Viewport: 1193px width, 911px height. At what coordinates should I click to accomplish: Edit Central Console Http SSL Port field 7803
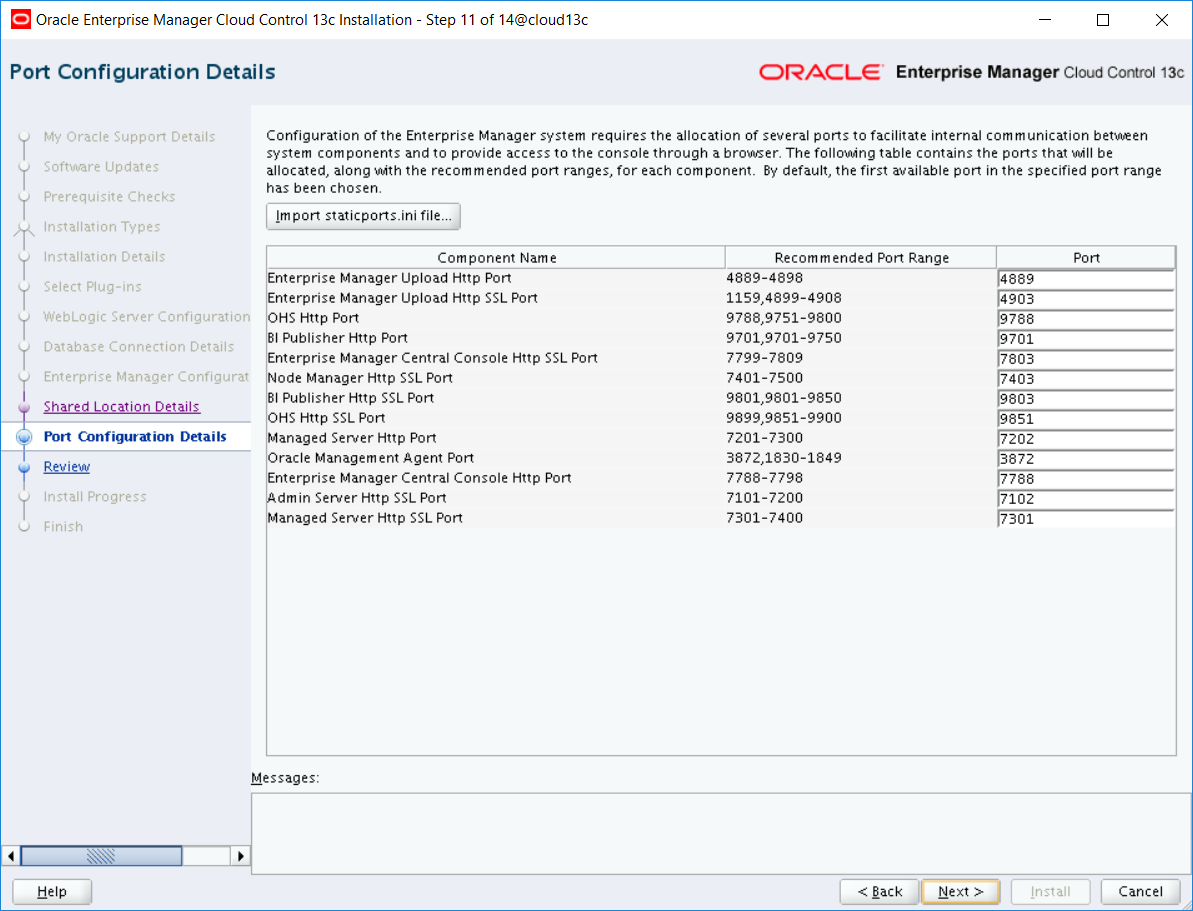[1086, 358]
